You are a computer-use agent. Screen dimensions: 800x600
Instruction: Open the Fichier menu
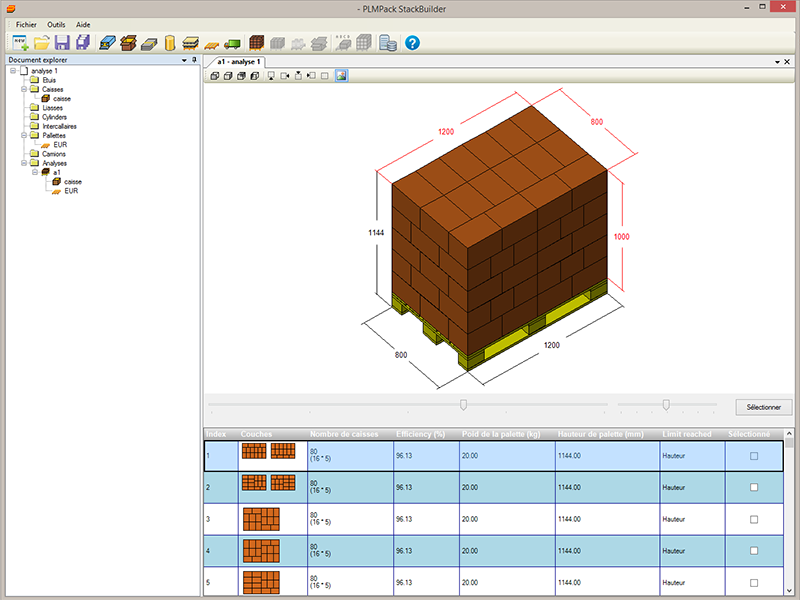26,24
